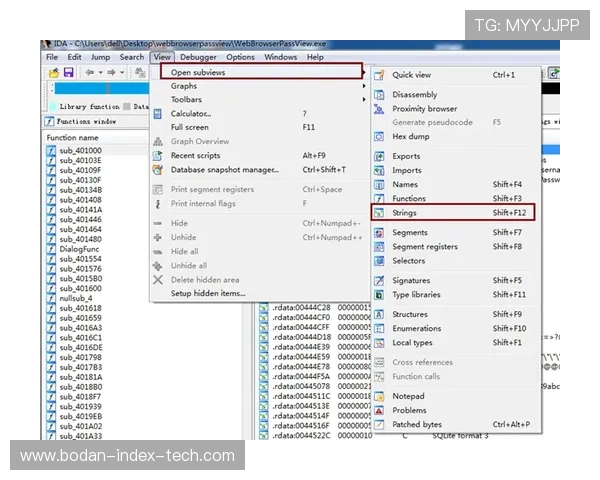Click the Library function color legend swatch

53,106
